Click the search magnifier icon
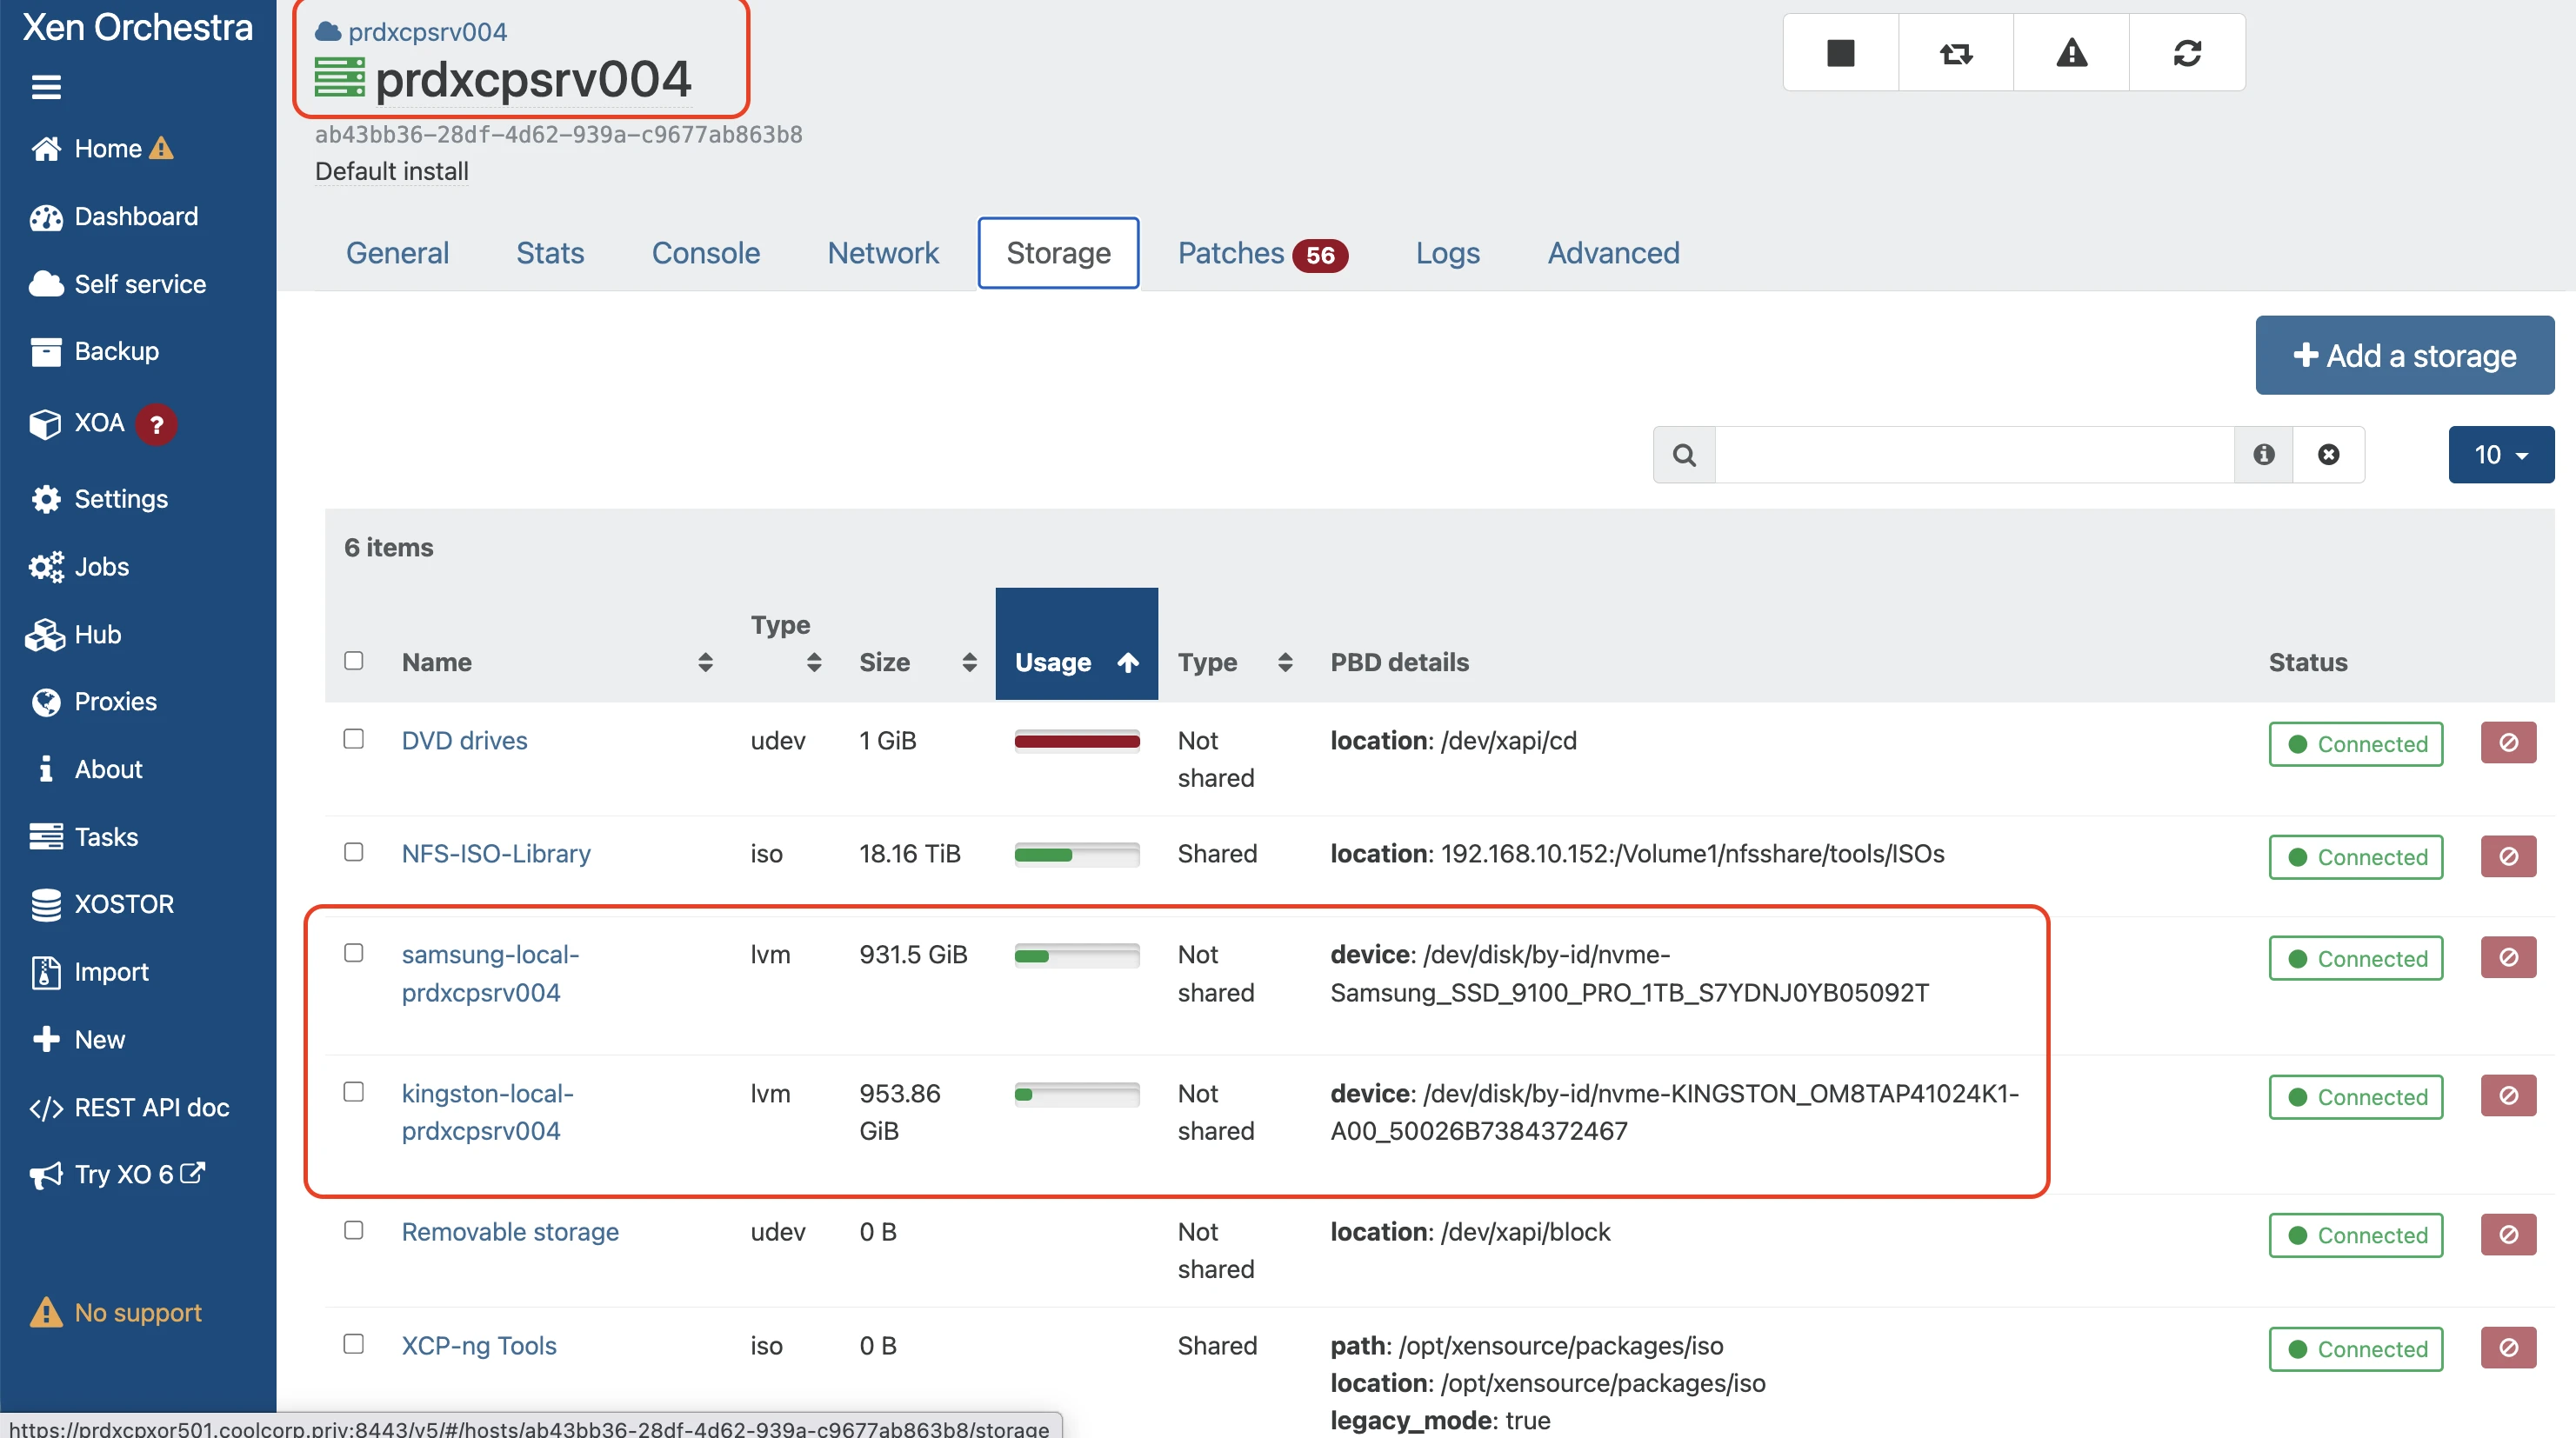This screenshot has height=1438, width=2576. pos(1684,455)
